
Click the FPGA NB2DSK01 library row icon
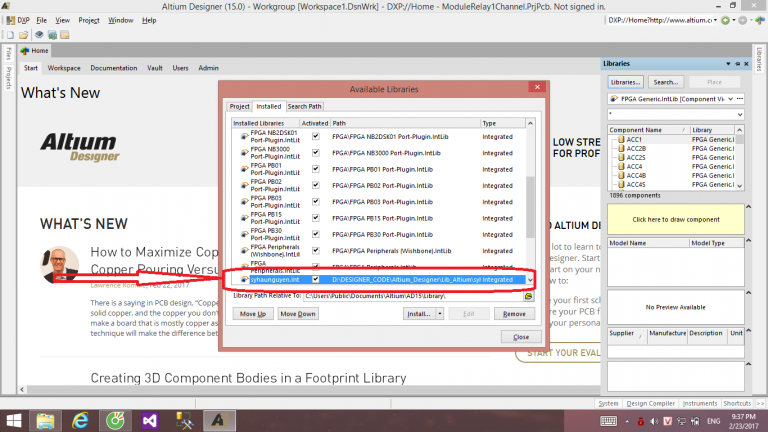click(x=244, y=137)
